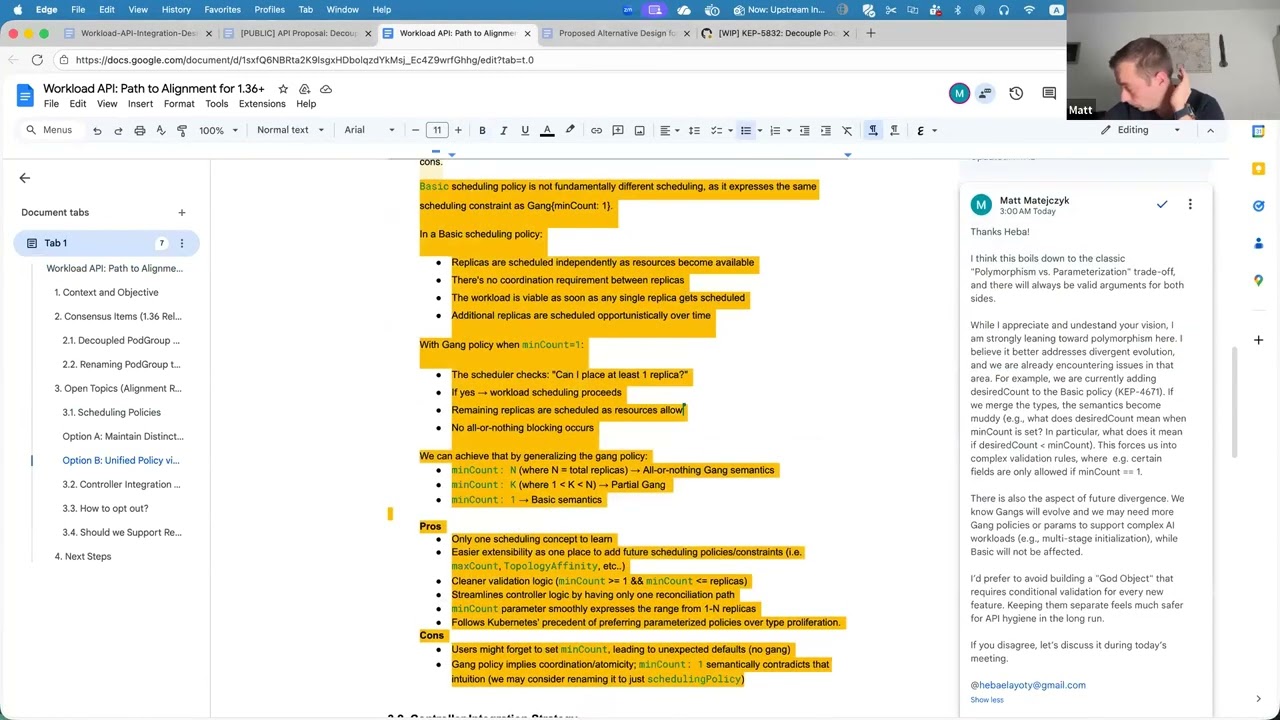Image resolution: width=1280 pixels, height=720 pixels.
Task: Resolve Matt Matejczyk's comment with the checkmark
Action: click(x=1162, y=204)
